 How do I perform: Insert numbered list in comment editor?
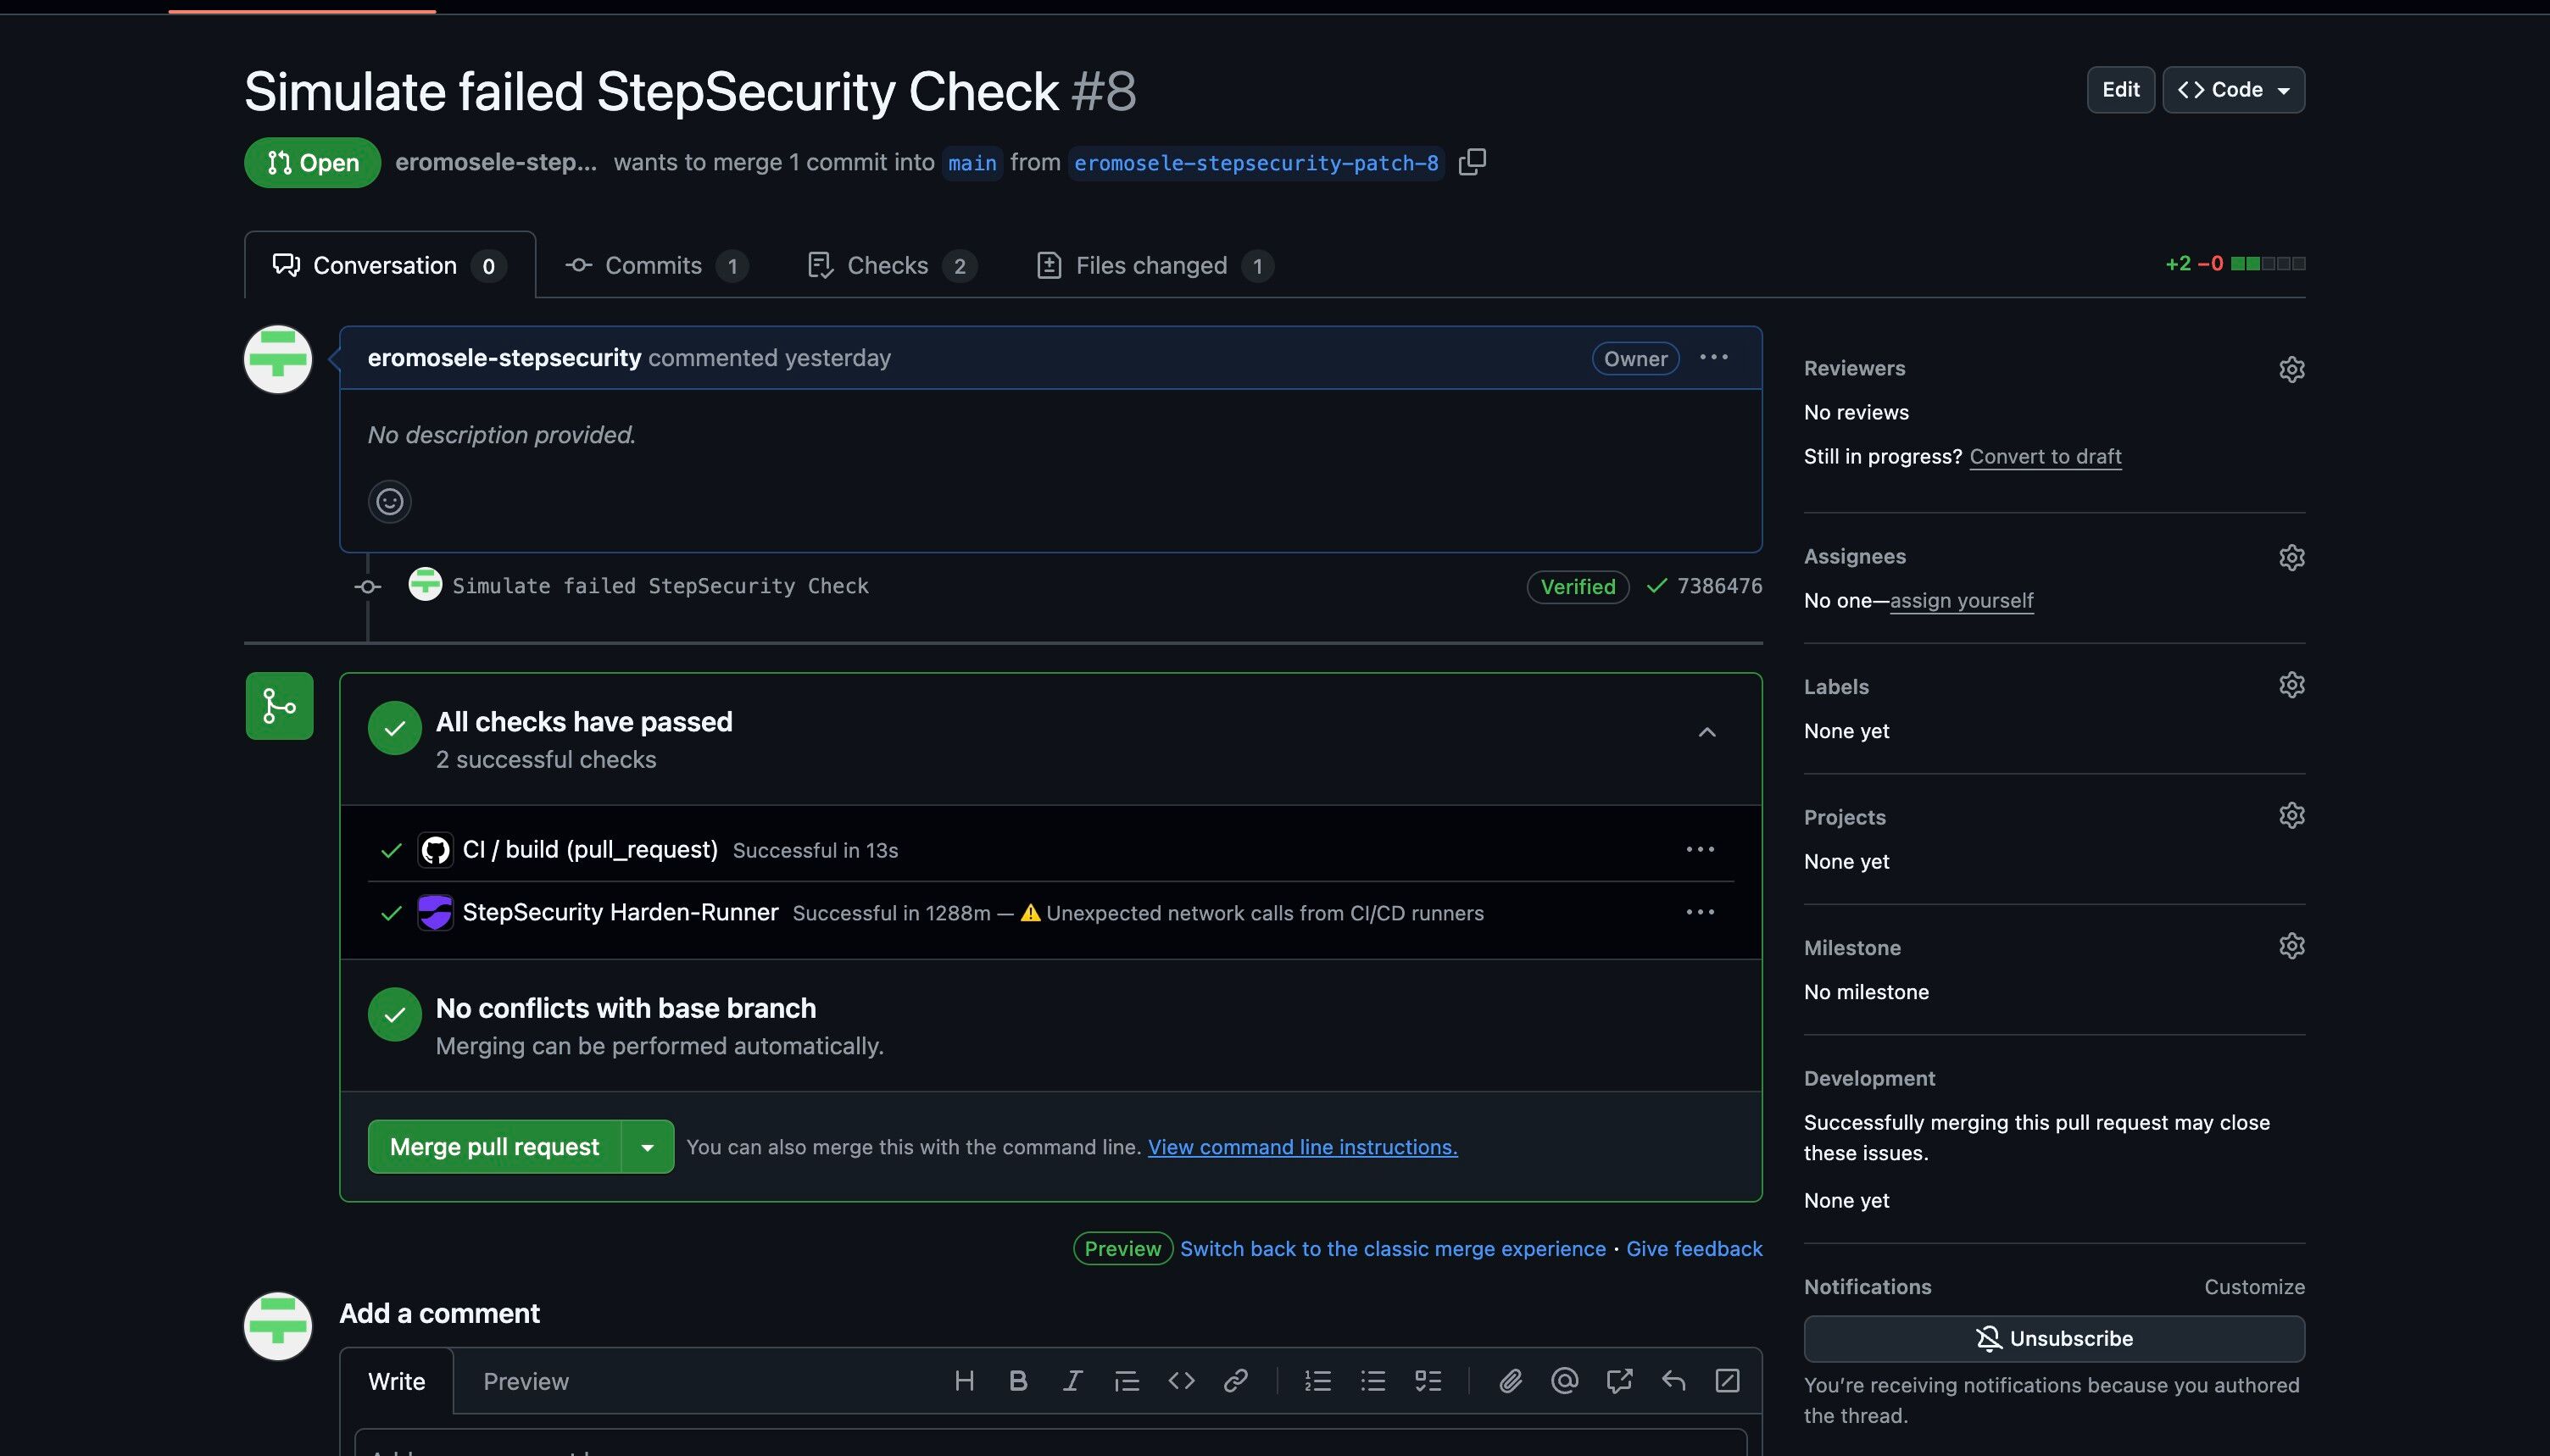[1318, 1381]
